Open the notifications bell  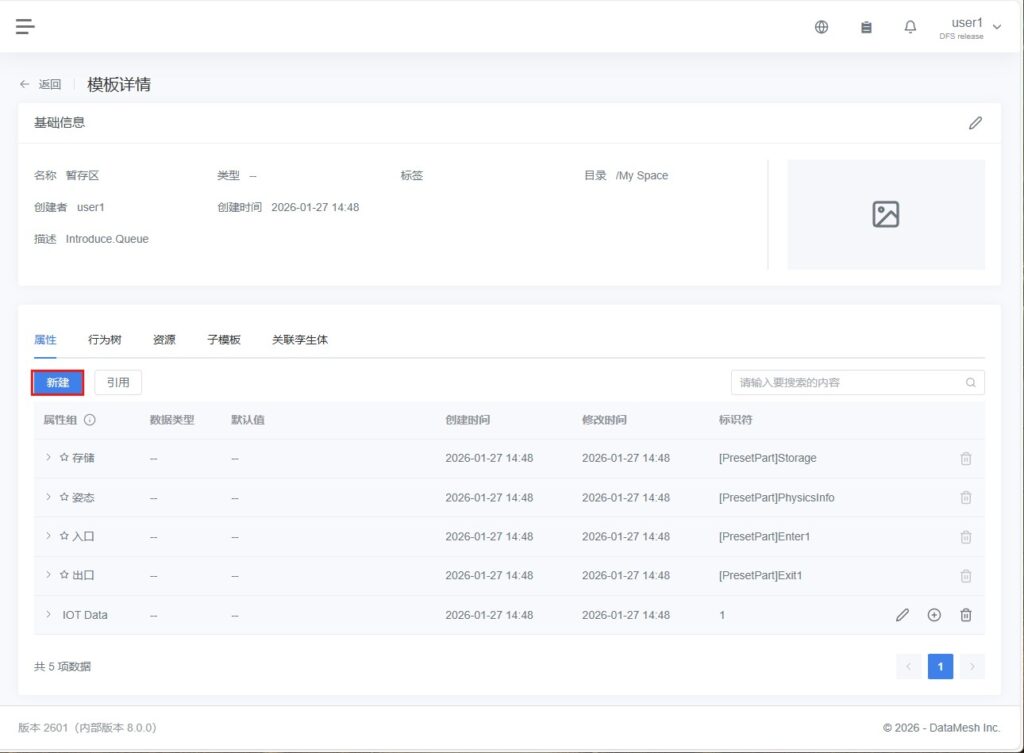(x=910, y=27)
